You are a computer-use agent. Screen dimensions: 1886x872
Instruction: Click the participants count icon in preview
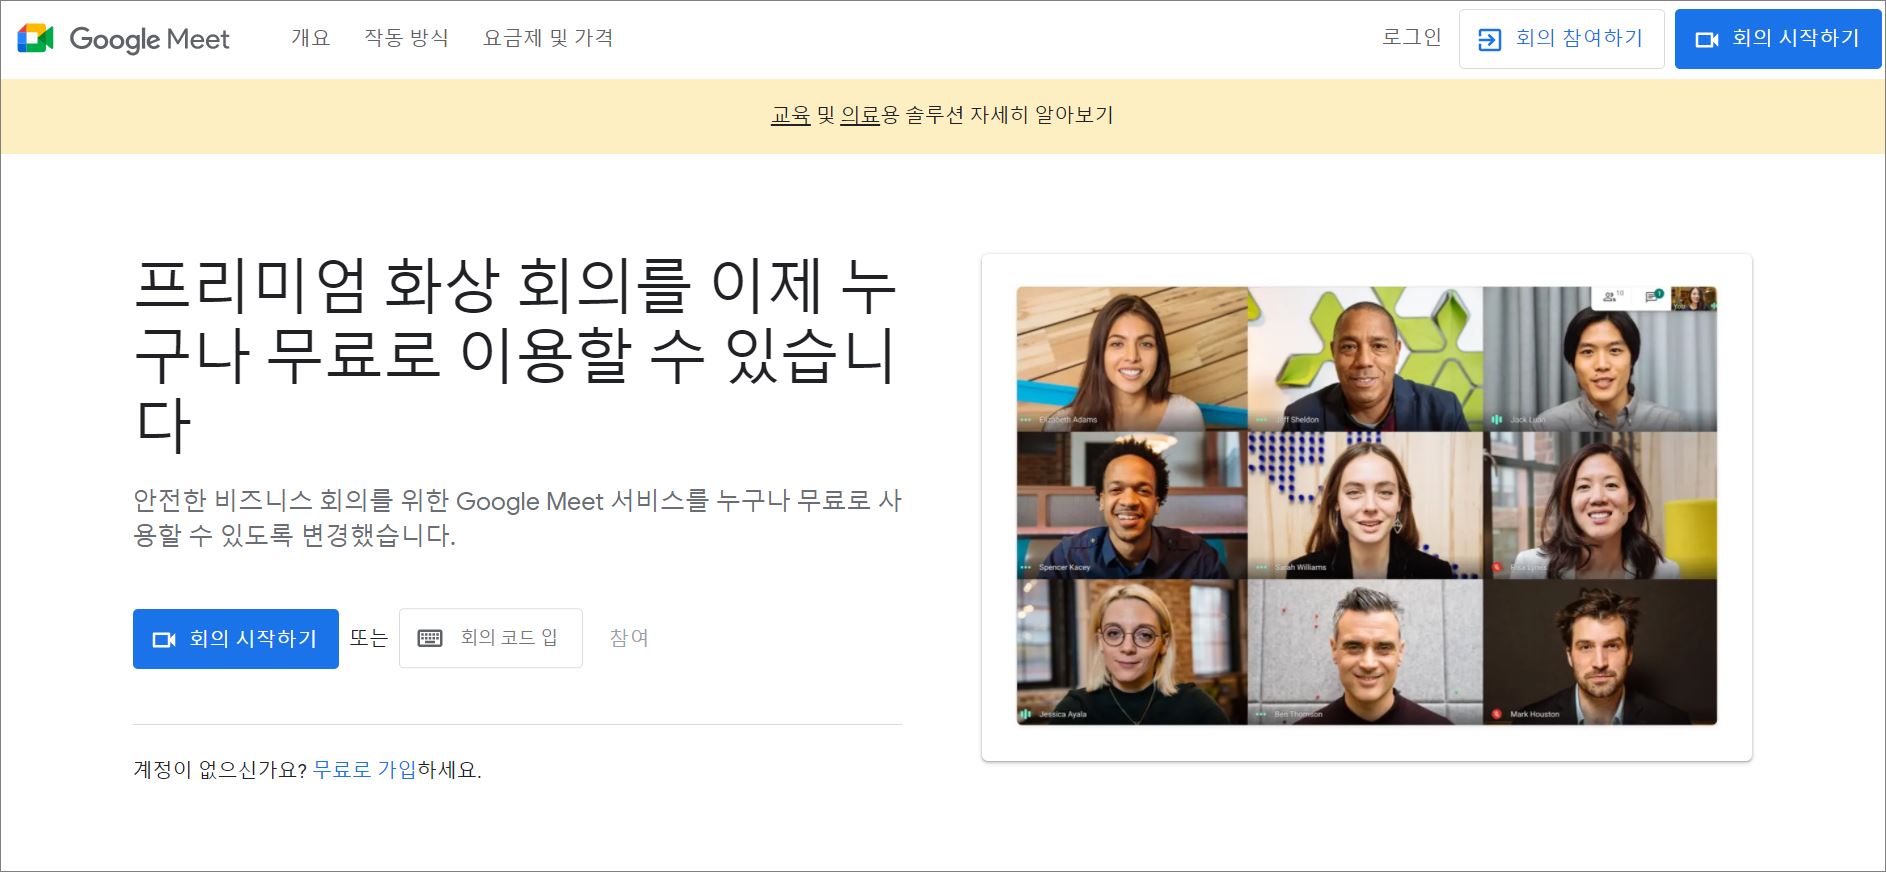[x=1612, y=297]
